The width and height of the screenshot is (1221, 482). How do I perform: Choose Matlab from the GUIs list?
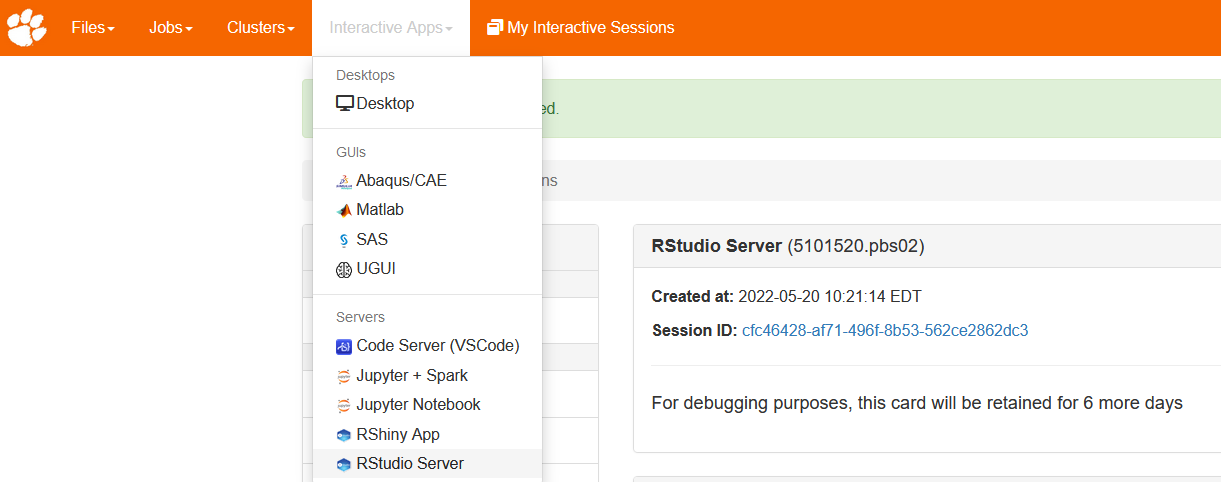[x=428, y=210]
